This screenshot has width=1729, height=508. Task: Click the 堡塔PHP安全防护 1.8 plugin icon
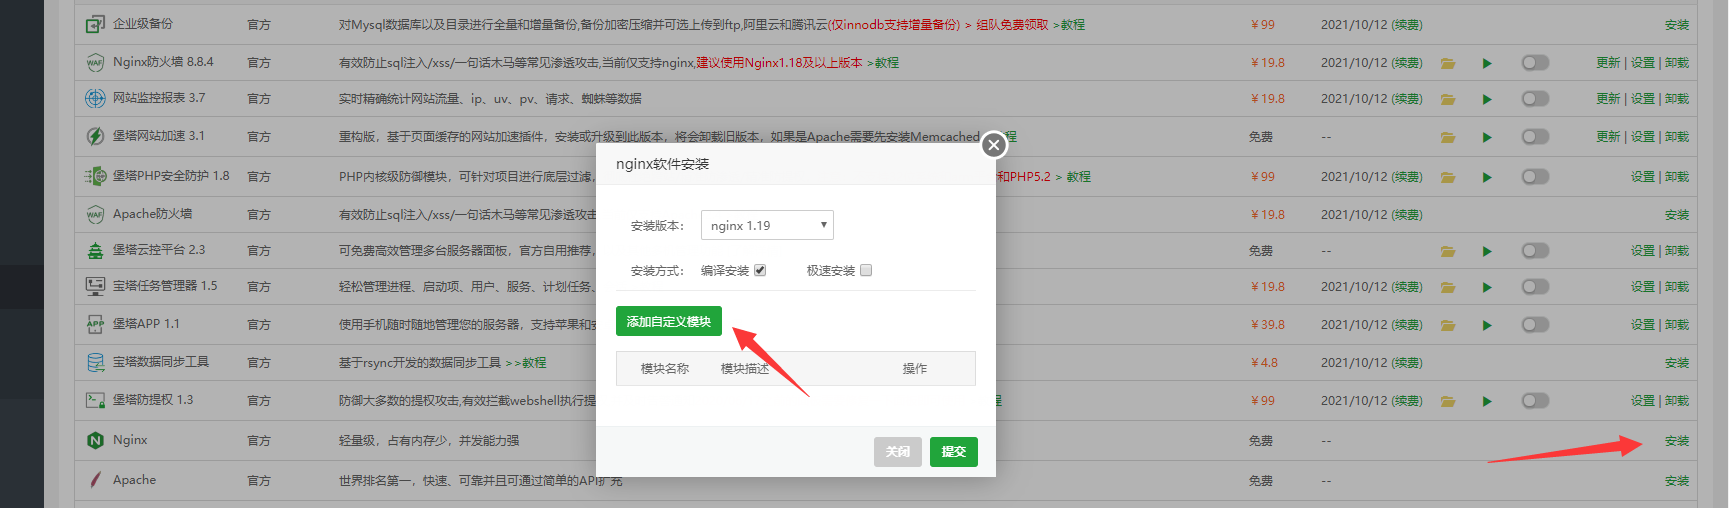[95, 176]
